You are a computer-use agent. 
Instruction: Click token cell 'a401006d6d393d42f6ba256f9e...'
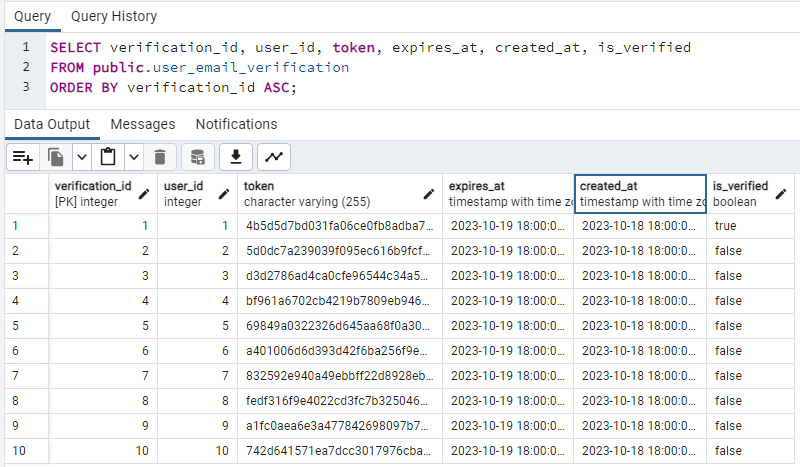(x=340, y=351)
